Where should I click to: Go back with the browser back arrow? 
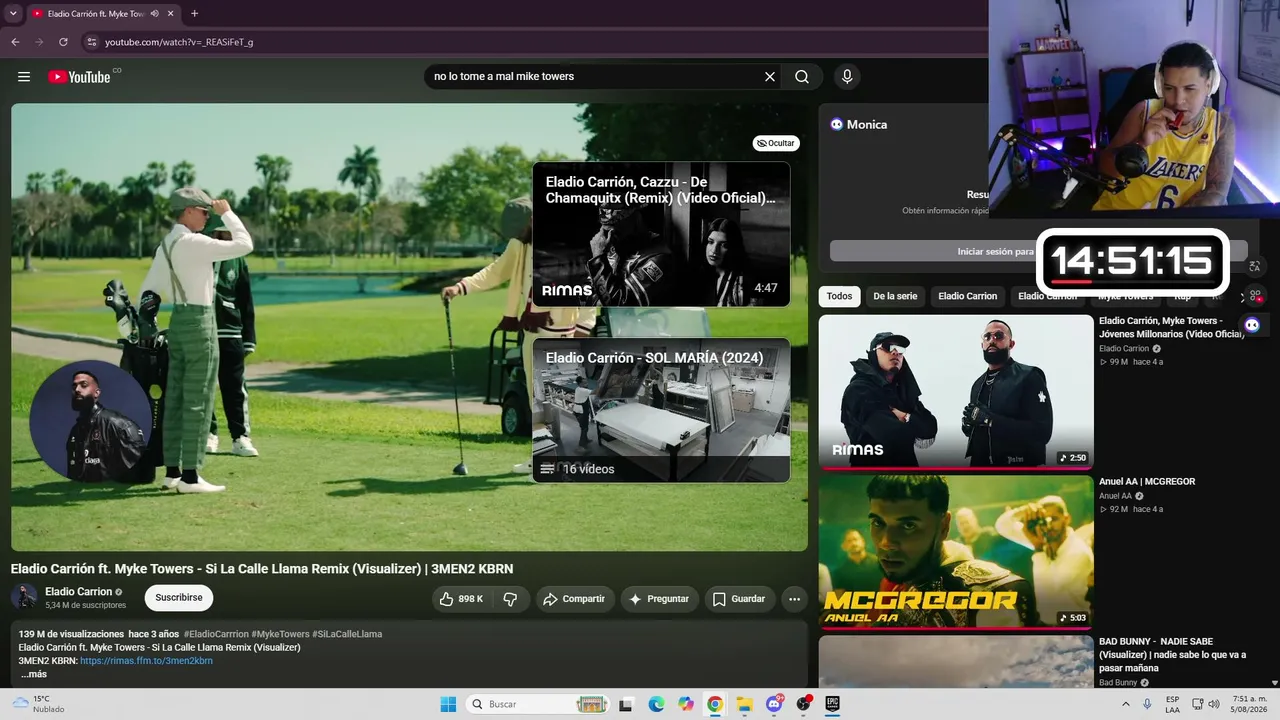15,42
